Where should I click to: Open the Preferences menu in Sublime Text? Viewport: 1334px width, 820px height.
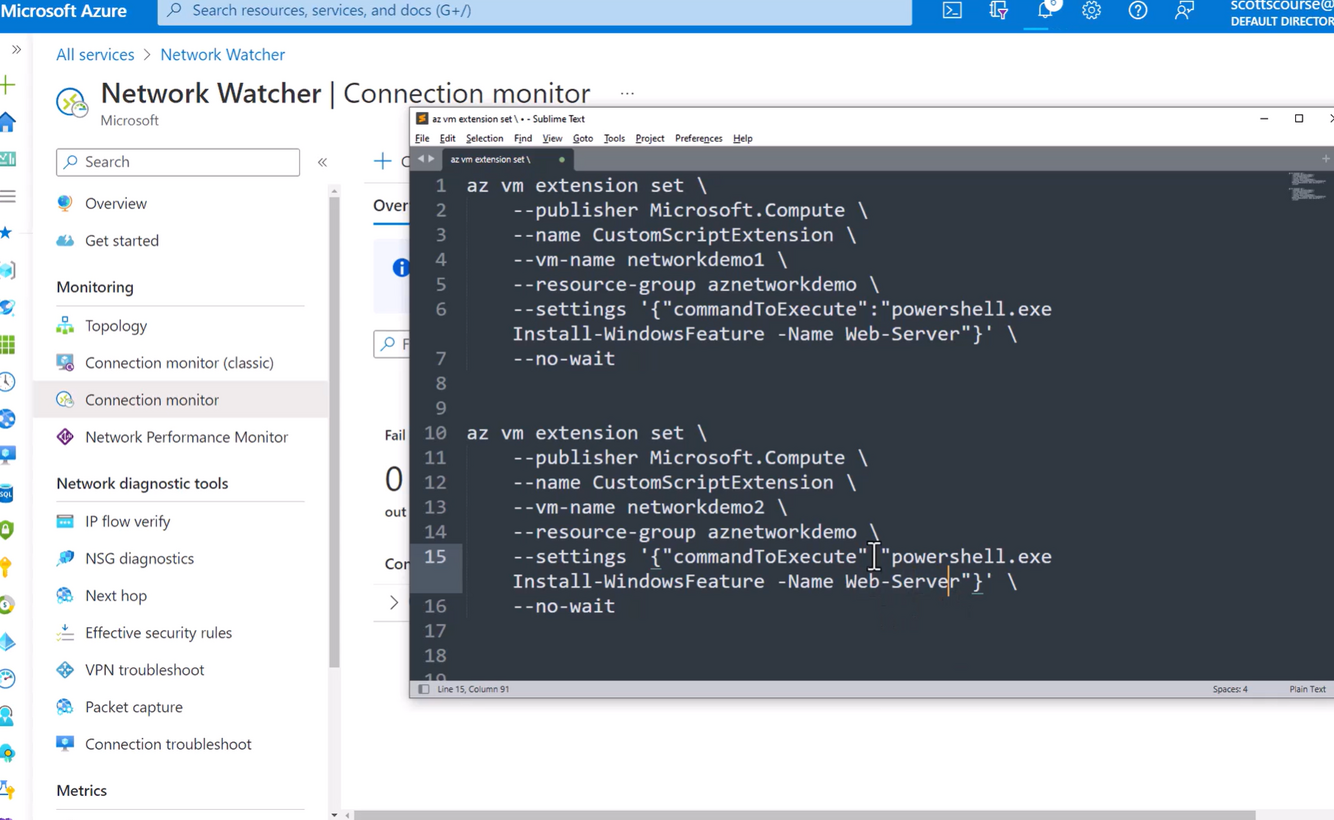(x=698, y=138)
